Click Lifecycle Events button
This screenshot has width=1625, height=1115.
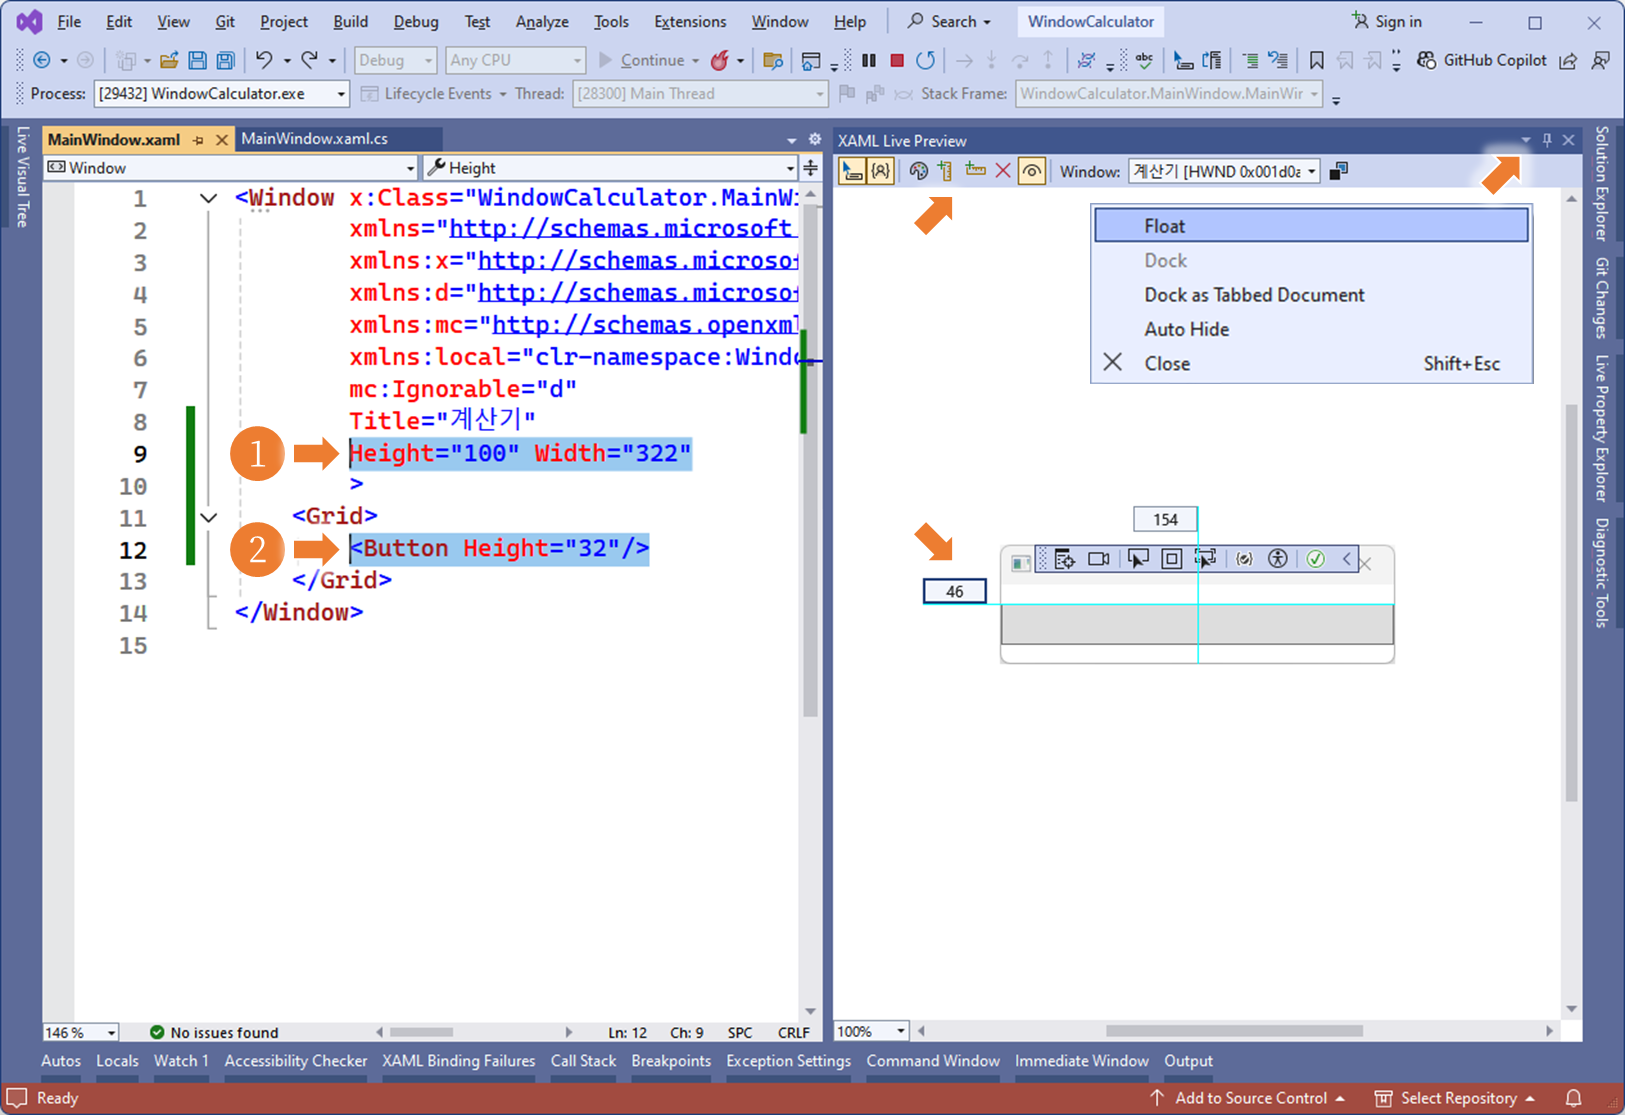(x=433, y=94)
